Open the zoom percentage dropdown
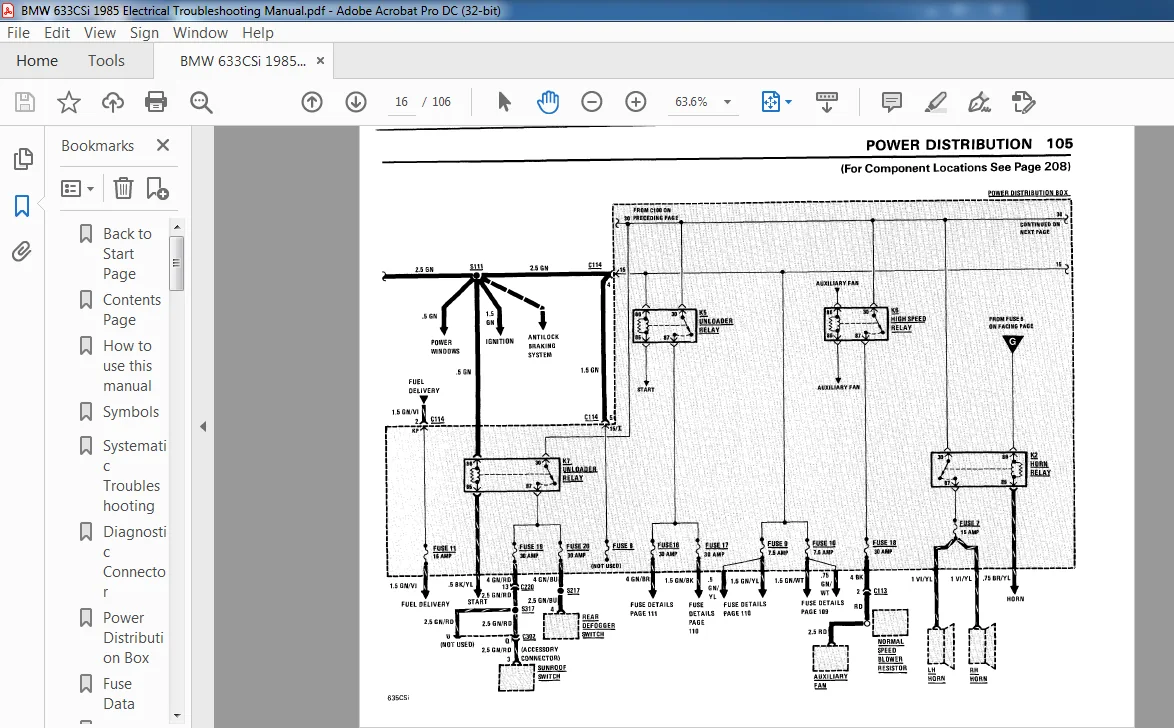The height and width of the screenshot is (728, 1174). pyautogui.click(x=727, y=103)
